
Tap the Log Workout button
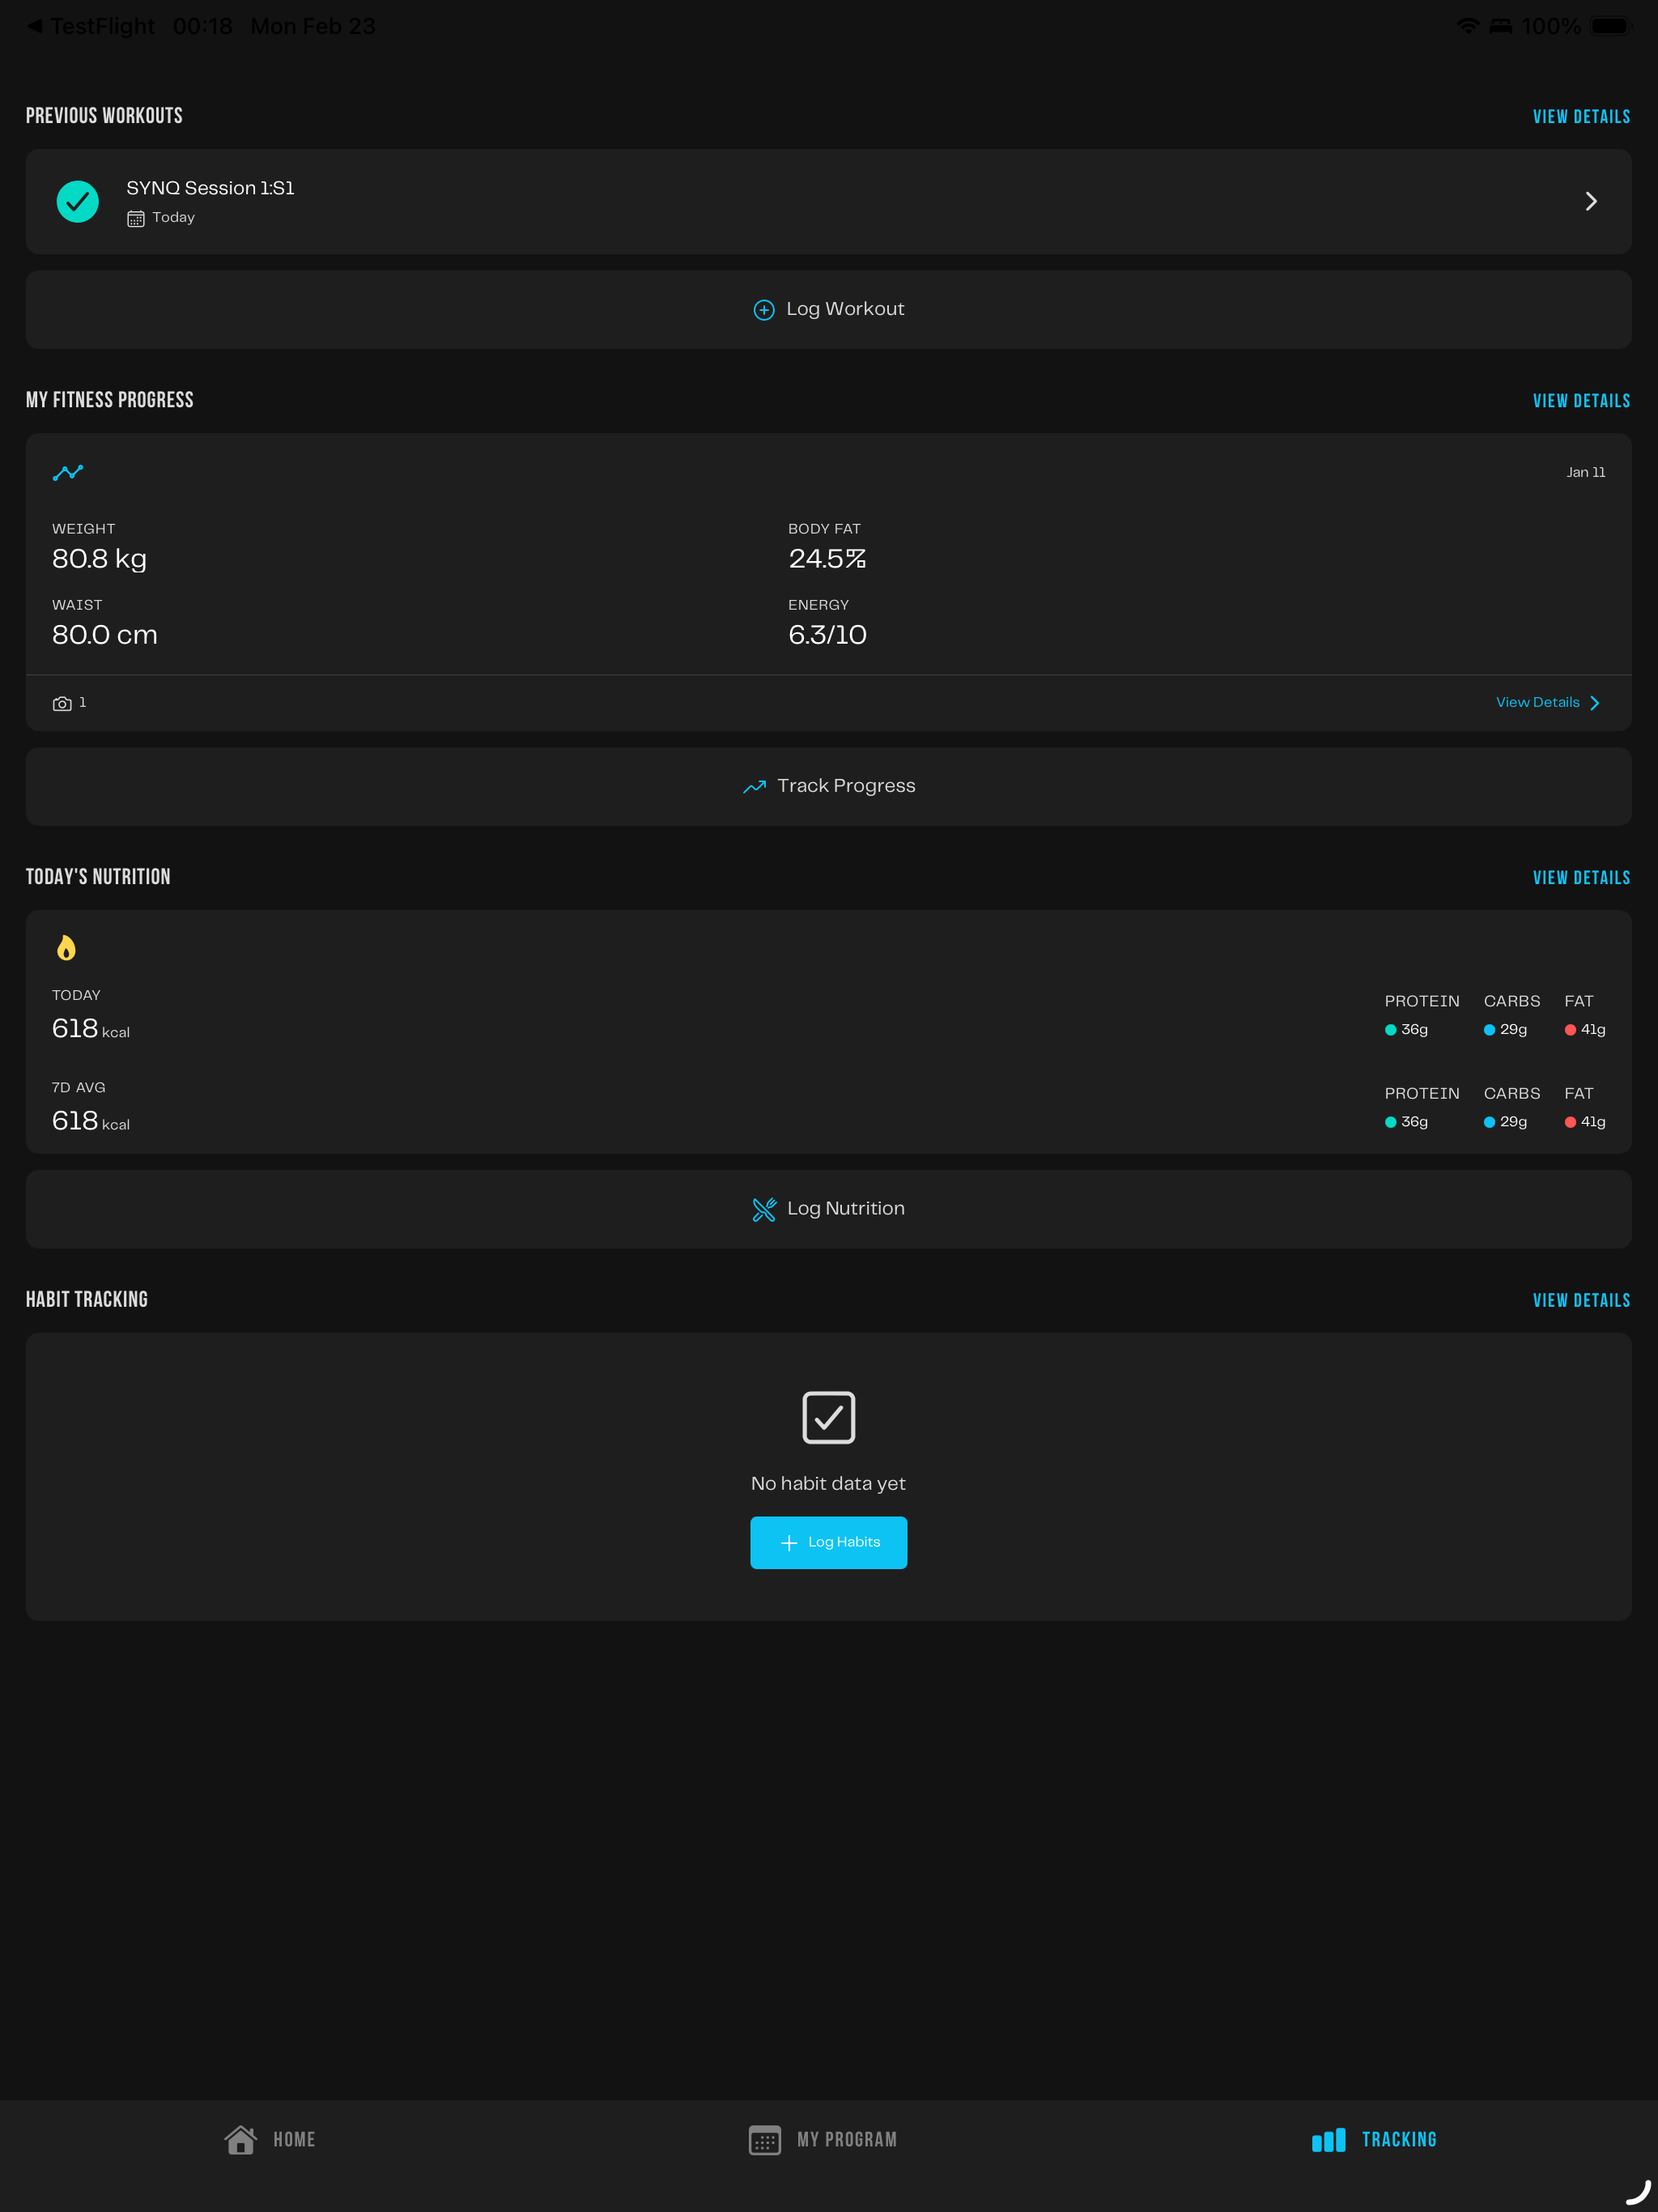click(x=829, y=309)
